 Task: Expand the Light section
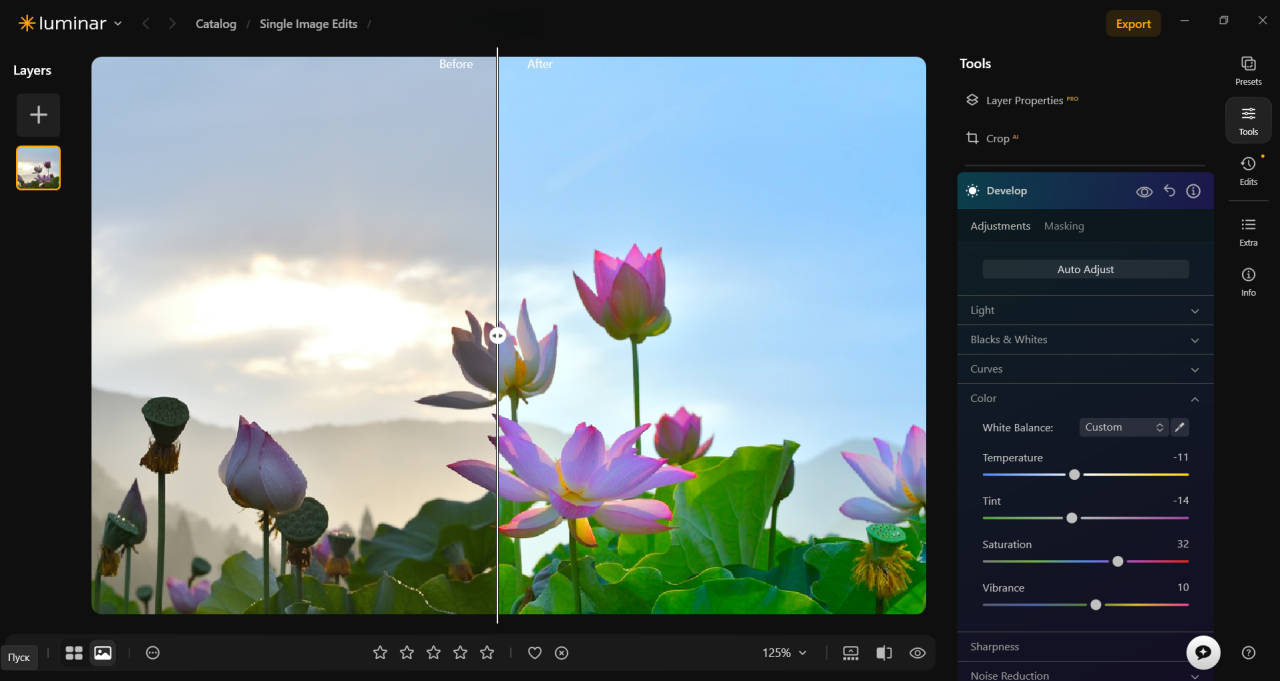tap(1085, 310)
